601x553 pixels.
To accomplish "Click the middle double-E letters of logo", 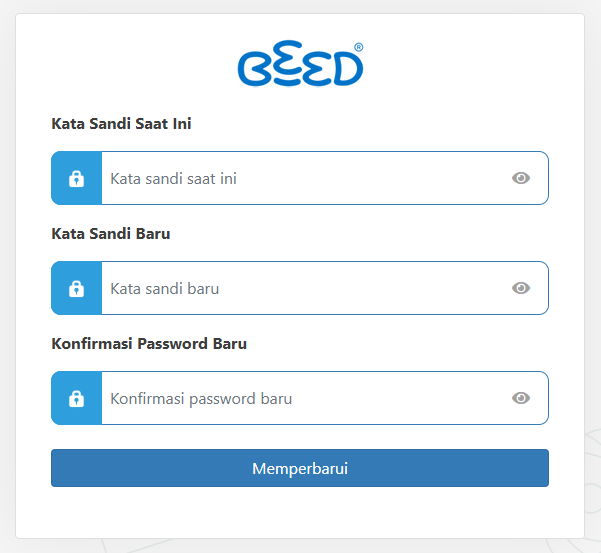I will (302, 63).
